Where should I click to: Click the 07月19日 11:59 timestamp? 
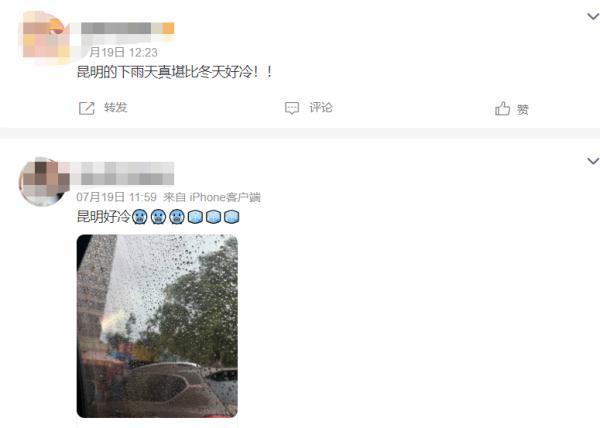[116, 197]
